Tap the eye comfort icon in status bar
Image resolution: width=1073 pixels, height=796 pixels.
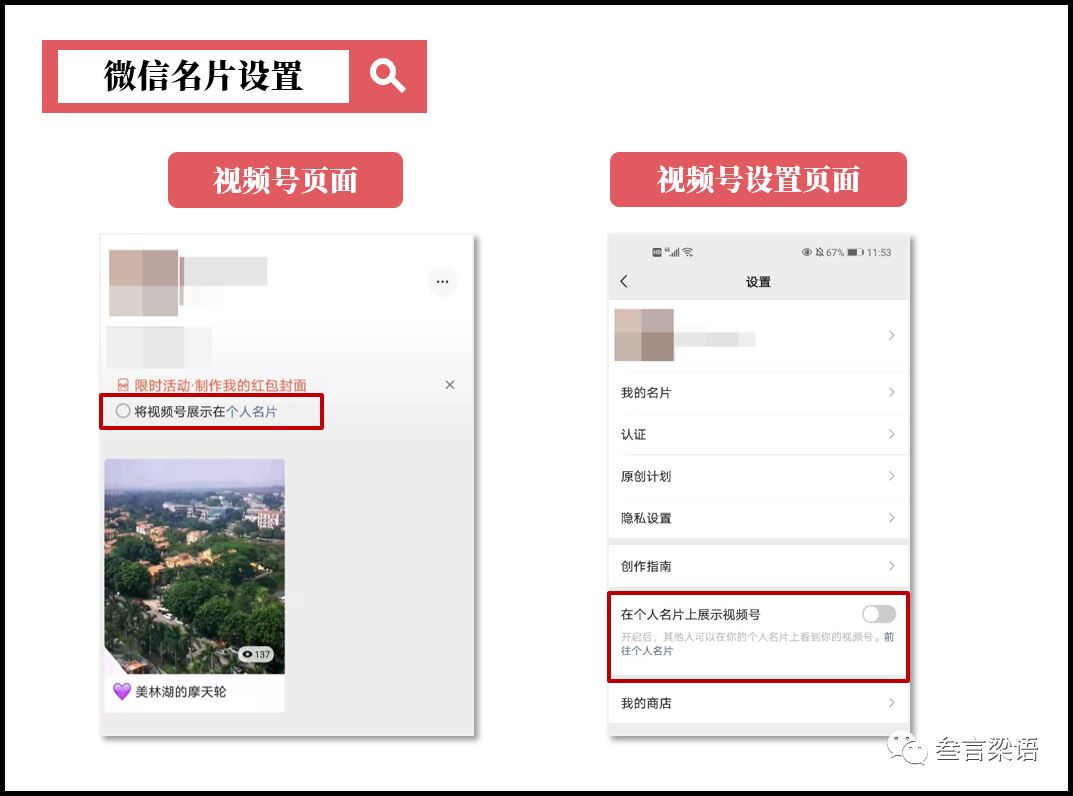point(807,252)
